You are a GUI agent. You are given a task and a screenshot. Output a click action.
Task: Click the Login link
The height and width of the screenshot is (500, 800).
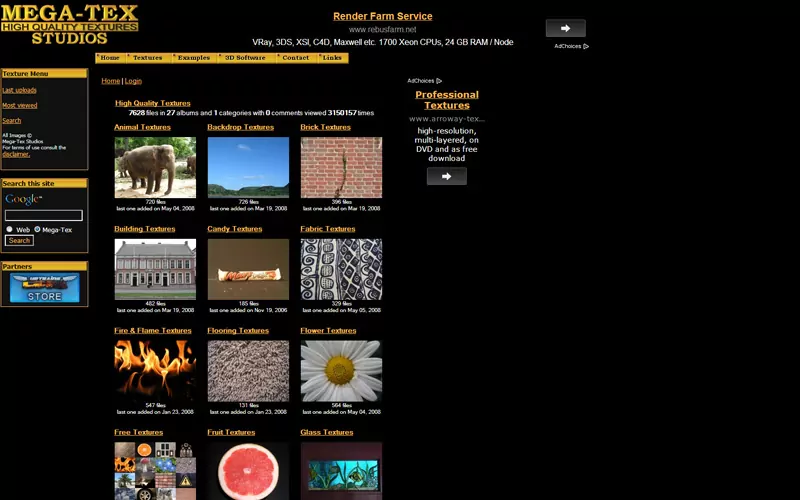coord(133,81)
